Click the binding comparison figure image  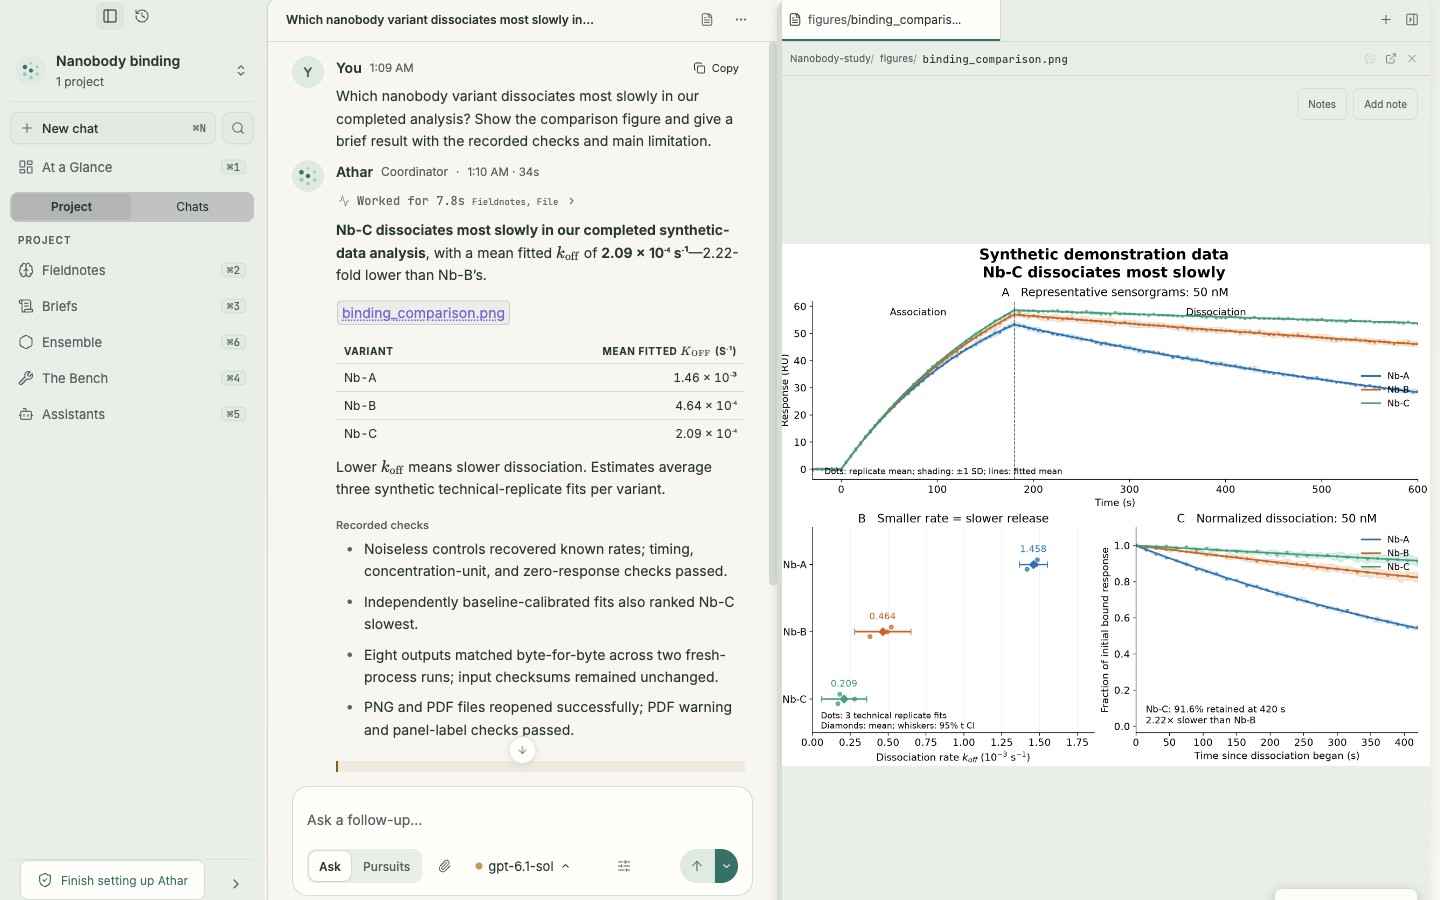1106,505
